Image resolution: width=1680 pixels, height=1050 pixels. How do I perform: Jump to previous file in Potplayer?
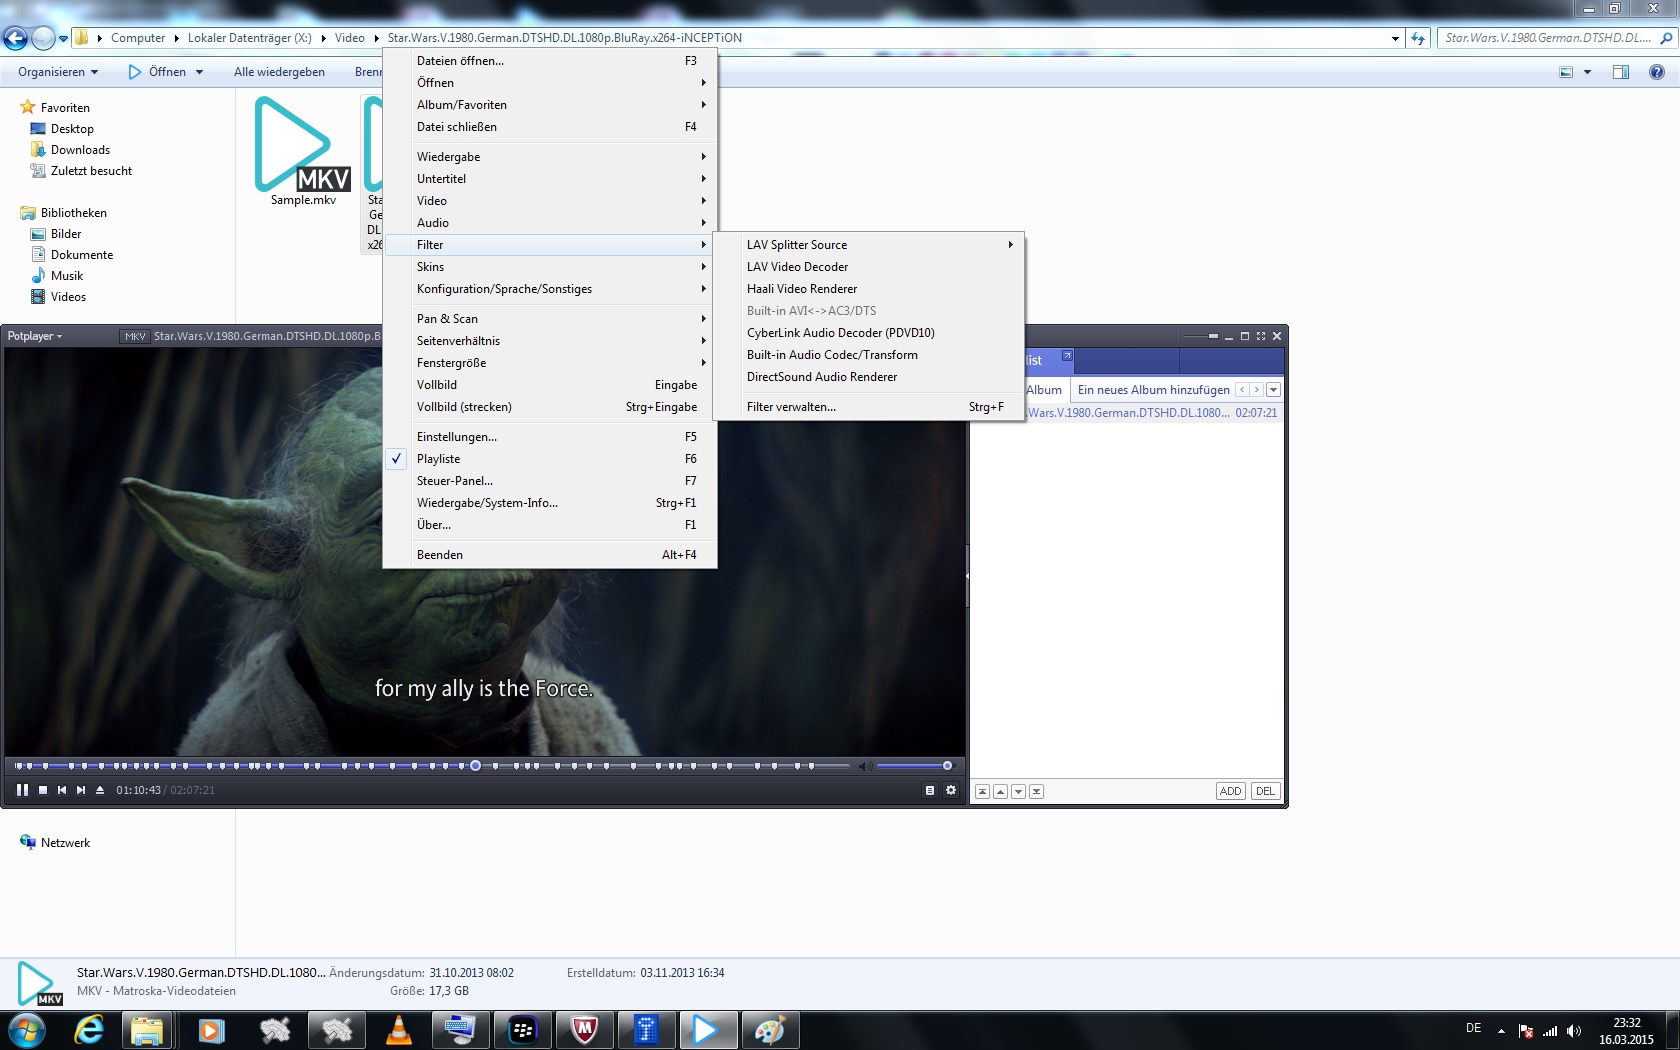tap(62, 790)
